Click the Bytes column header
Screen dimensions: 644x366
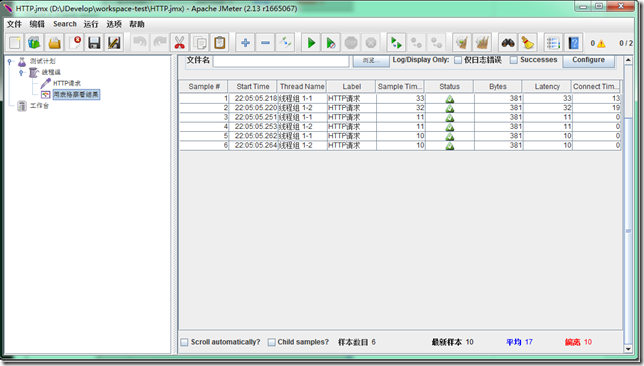tap(498, 87)
